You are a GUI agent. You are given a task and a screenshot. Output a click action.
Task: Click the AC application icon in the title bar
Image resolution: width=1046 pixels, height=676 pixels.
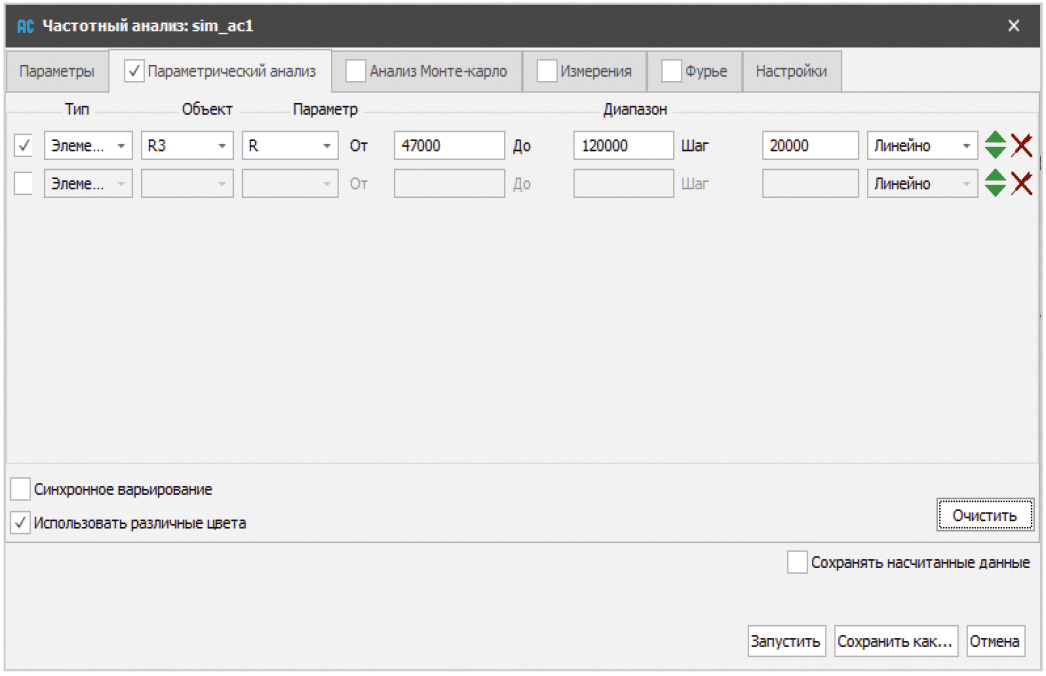[x=26, y=26]
